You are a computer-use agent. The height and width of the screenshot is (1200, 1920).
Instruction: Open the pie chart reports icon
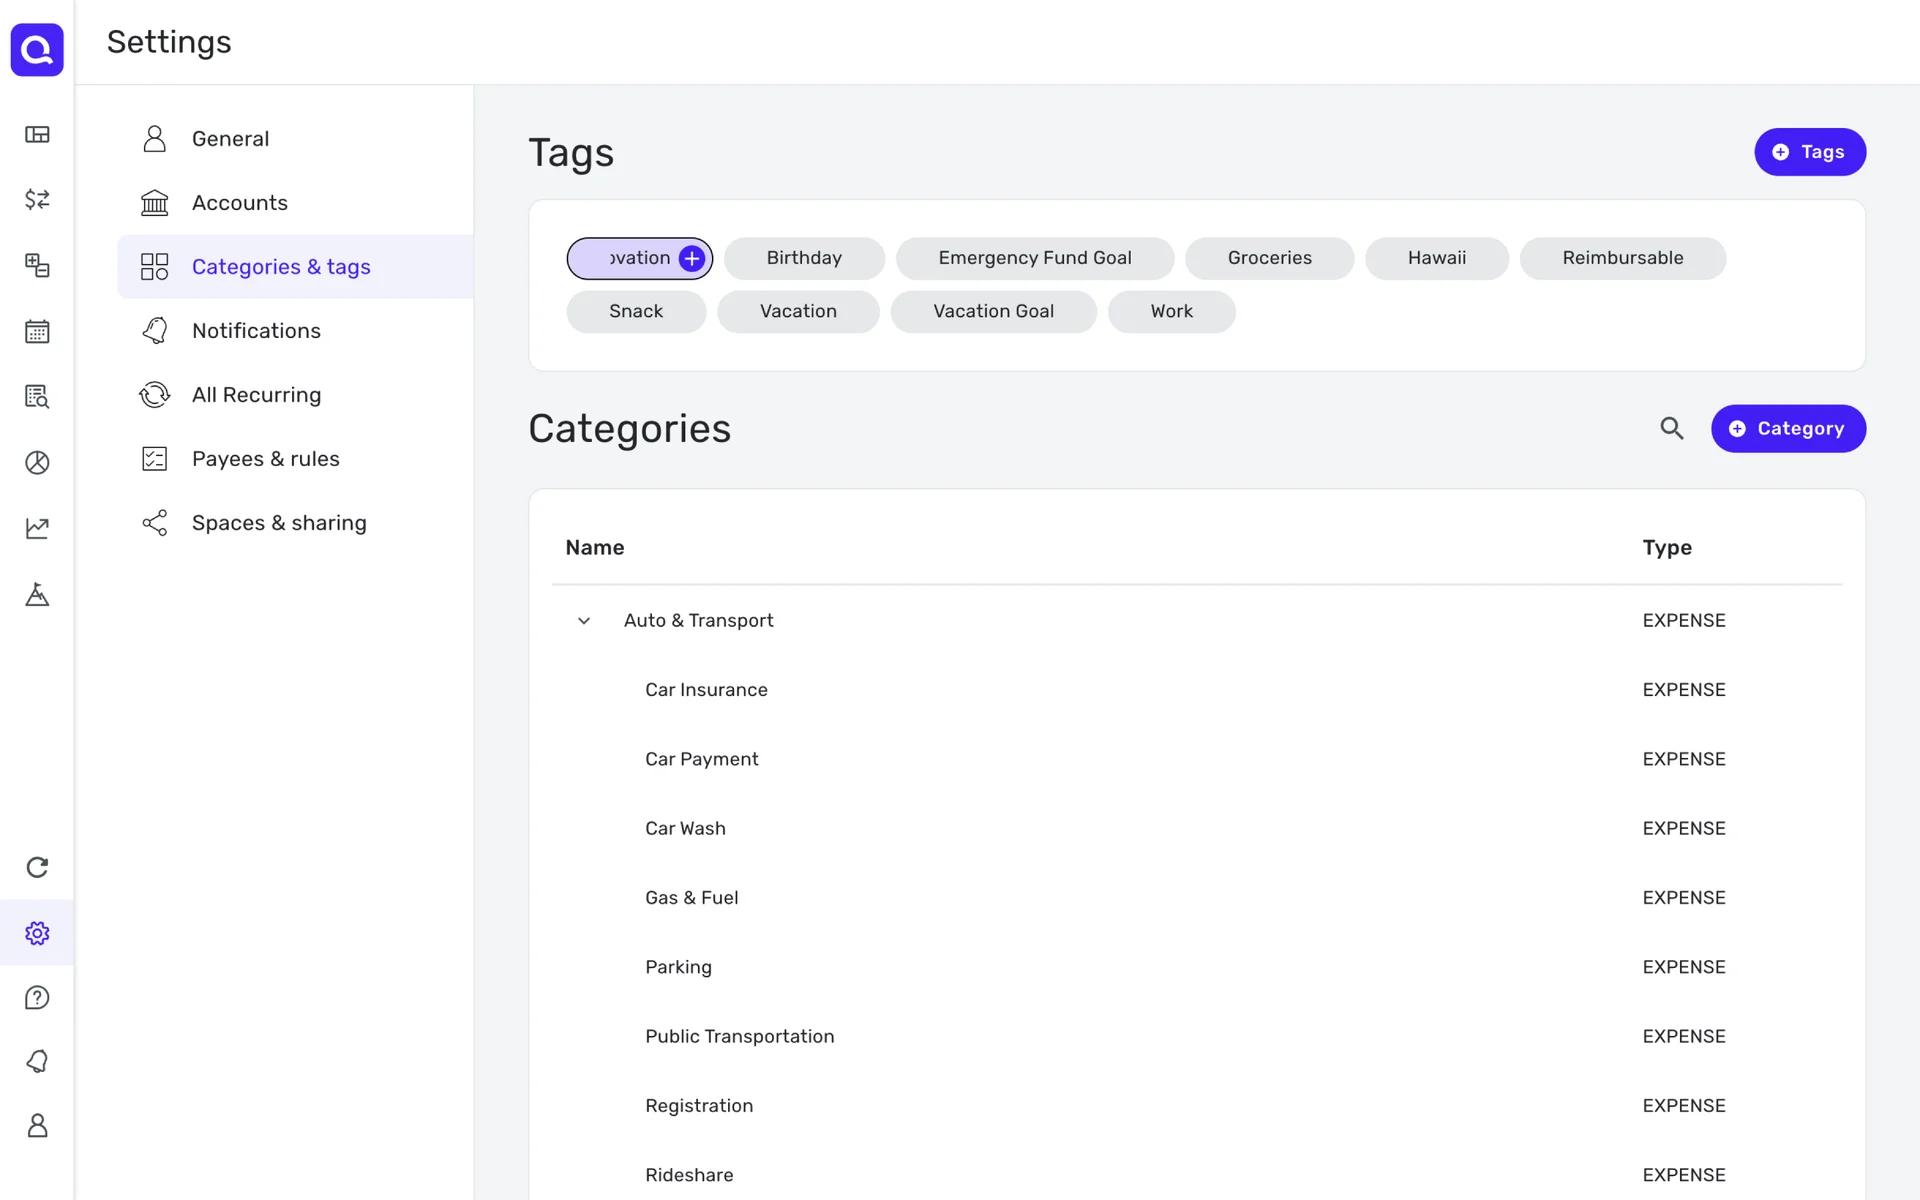[x=37, y=462]
